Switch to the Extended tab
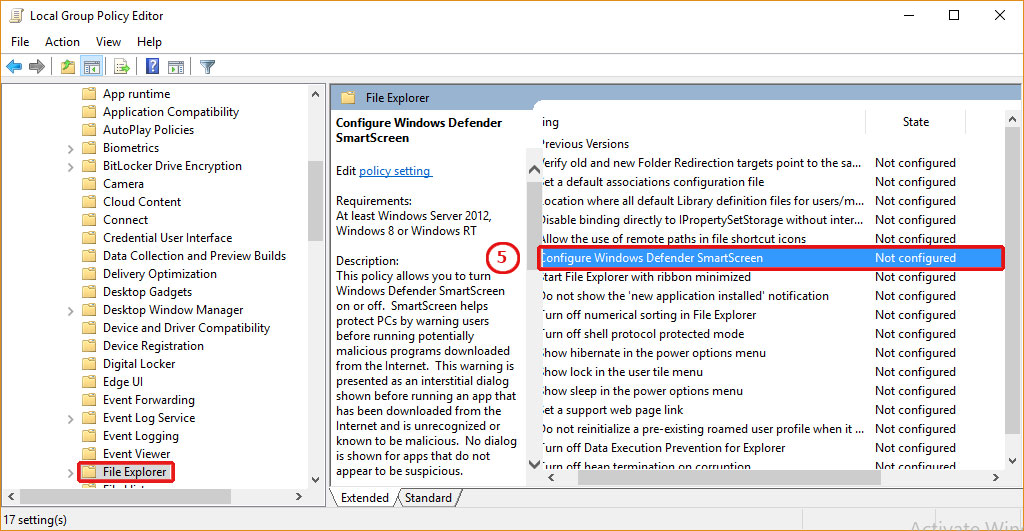1024x531 pixels. pyautogui.click(x=364, y=498)
